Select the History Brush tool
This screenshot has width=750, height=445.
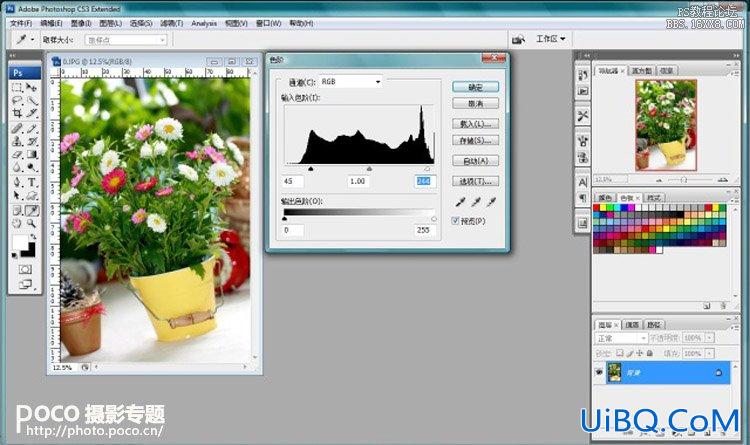tap(32, 141)
